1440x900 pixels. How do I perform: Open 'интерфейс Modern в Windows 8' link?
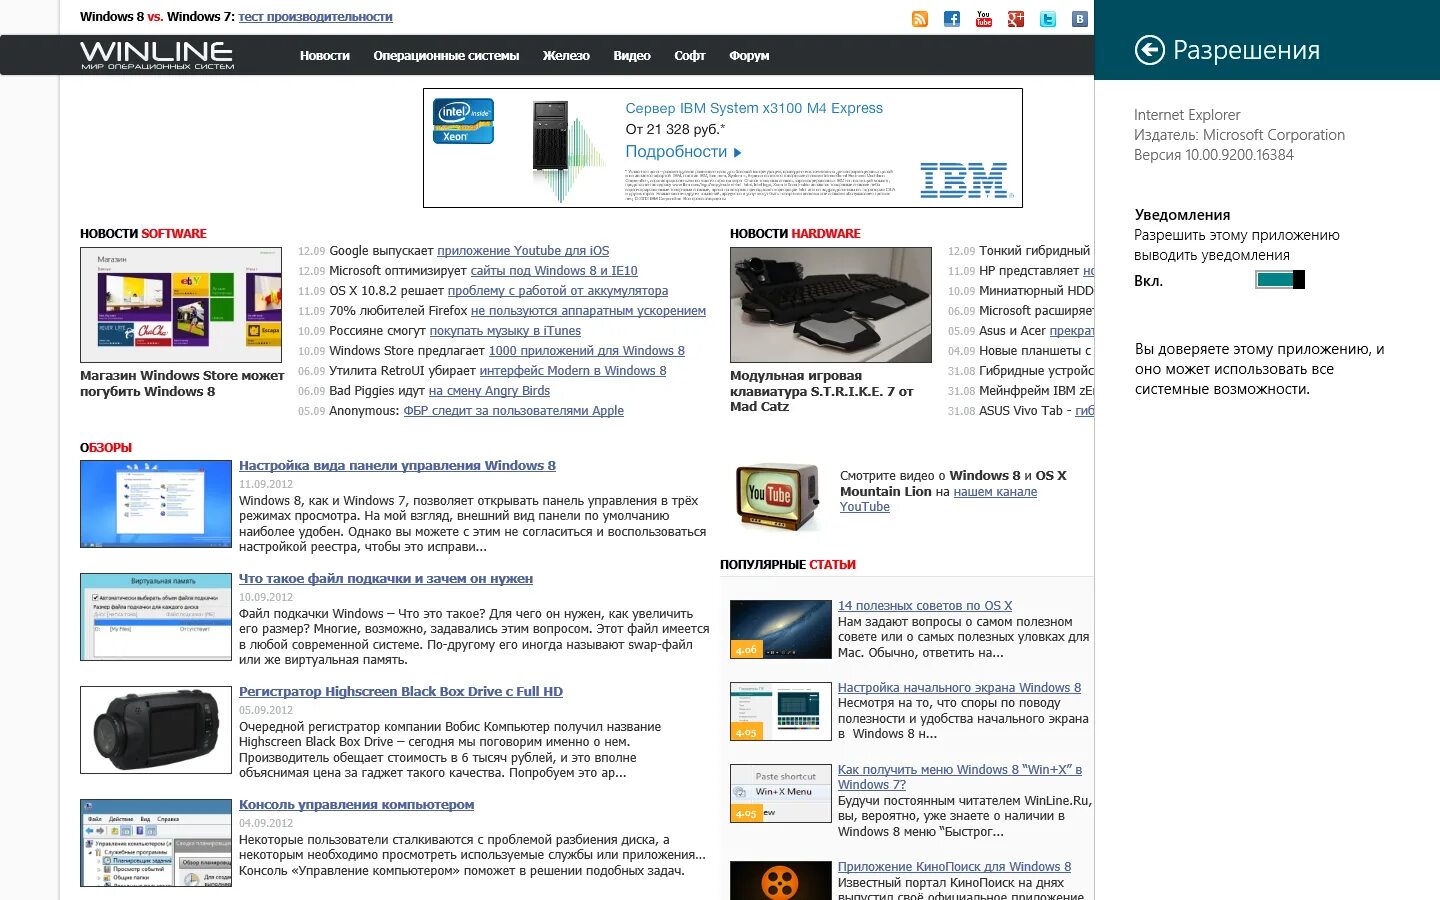[x=573, y=371]
